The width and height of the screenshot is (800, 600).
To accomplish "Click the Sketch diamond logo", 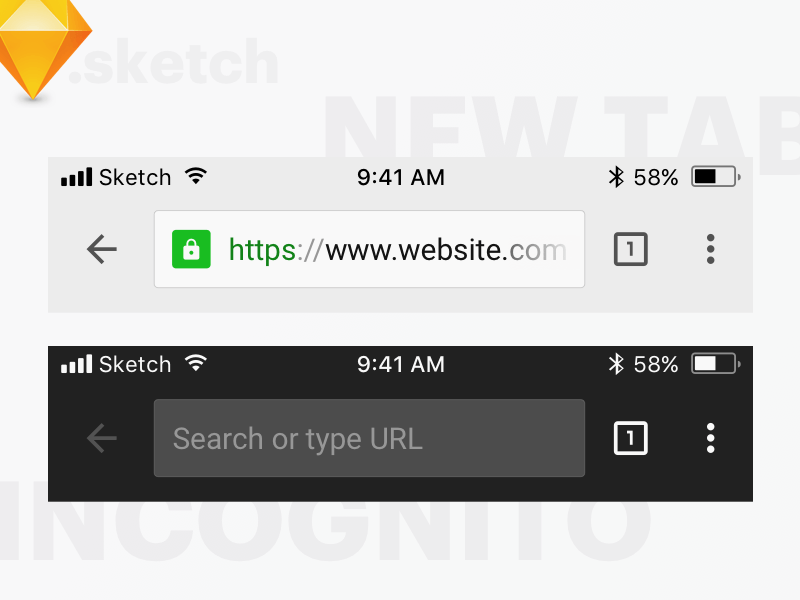I will pos(45,48).
